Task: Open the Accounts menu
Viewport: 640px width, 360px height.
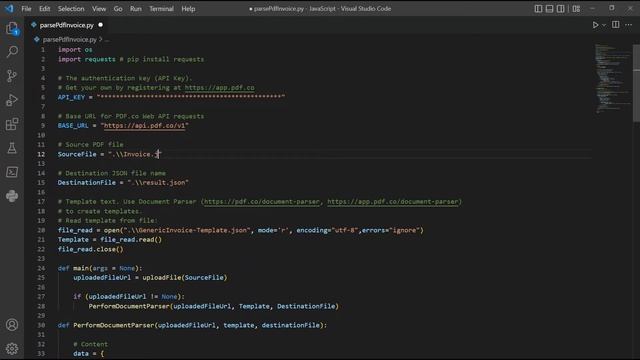Action: (12, 324)
